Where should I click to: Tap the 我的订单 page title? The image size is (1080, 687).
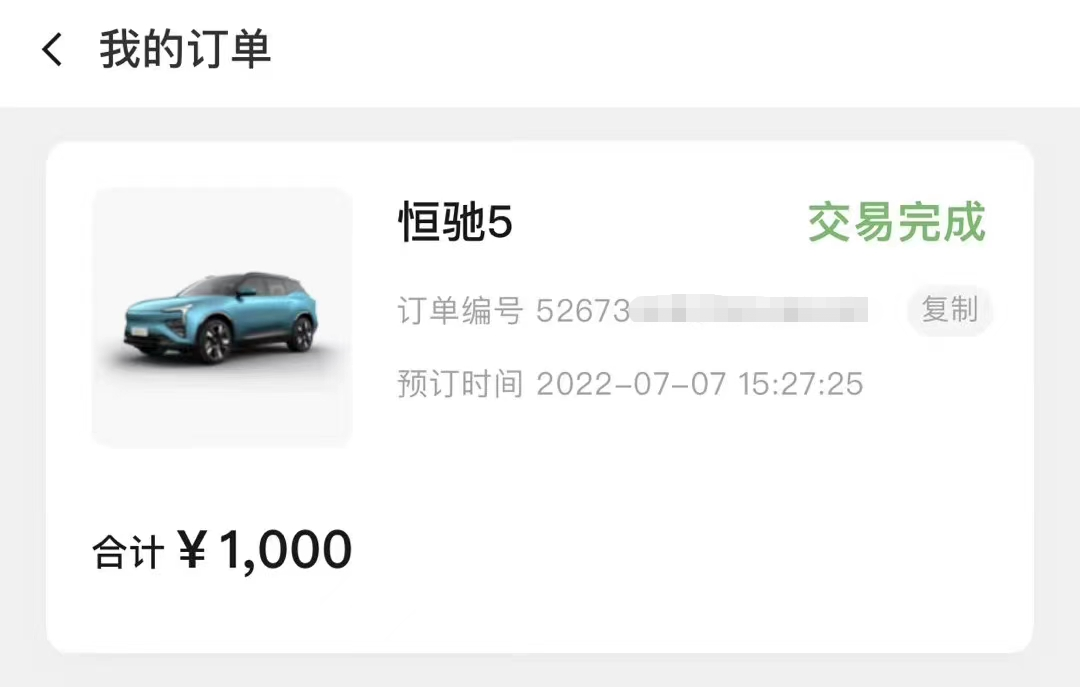(185, 50)
